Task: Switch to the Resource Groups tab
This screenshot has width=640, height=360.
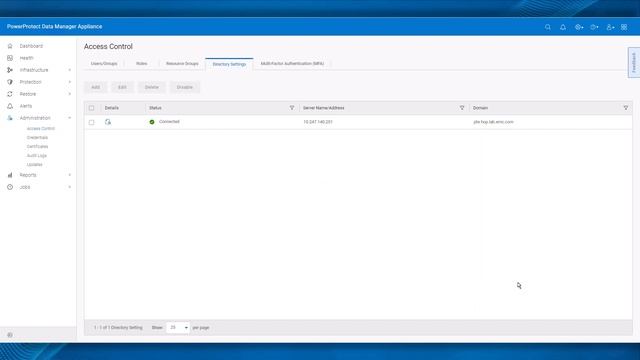Action: tap(182, 64)
